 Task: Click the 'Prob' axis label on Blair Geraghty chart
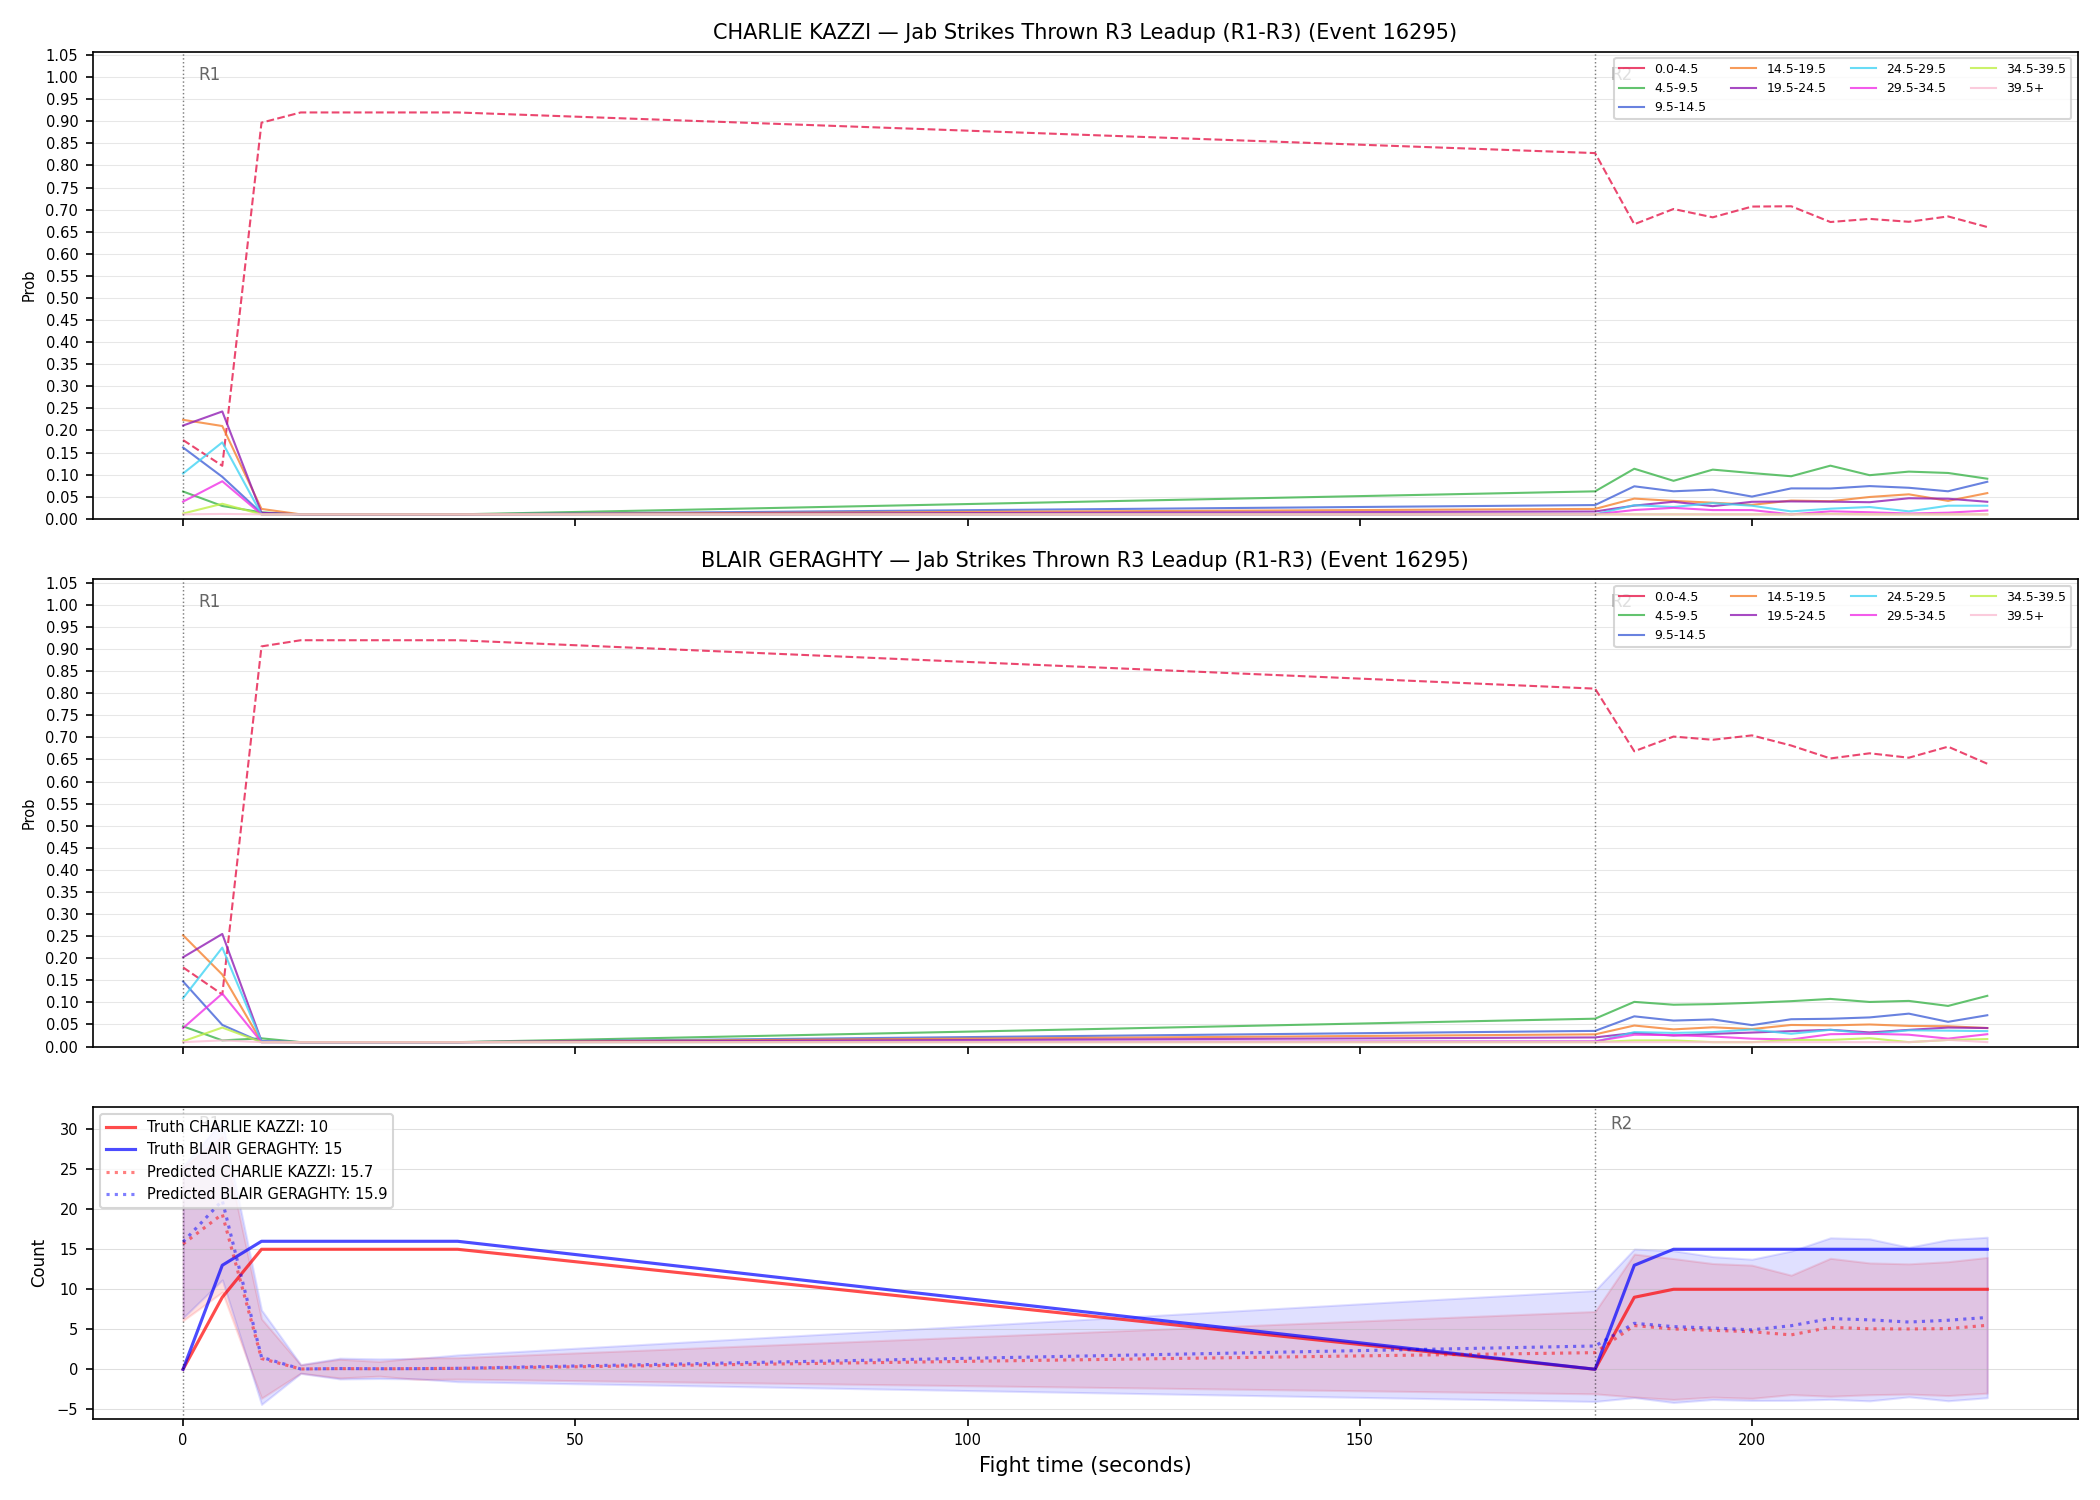pyautogui.click(x=29, y=814)
